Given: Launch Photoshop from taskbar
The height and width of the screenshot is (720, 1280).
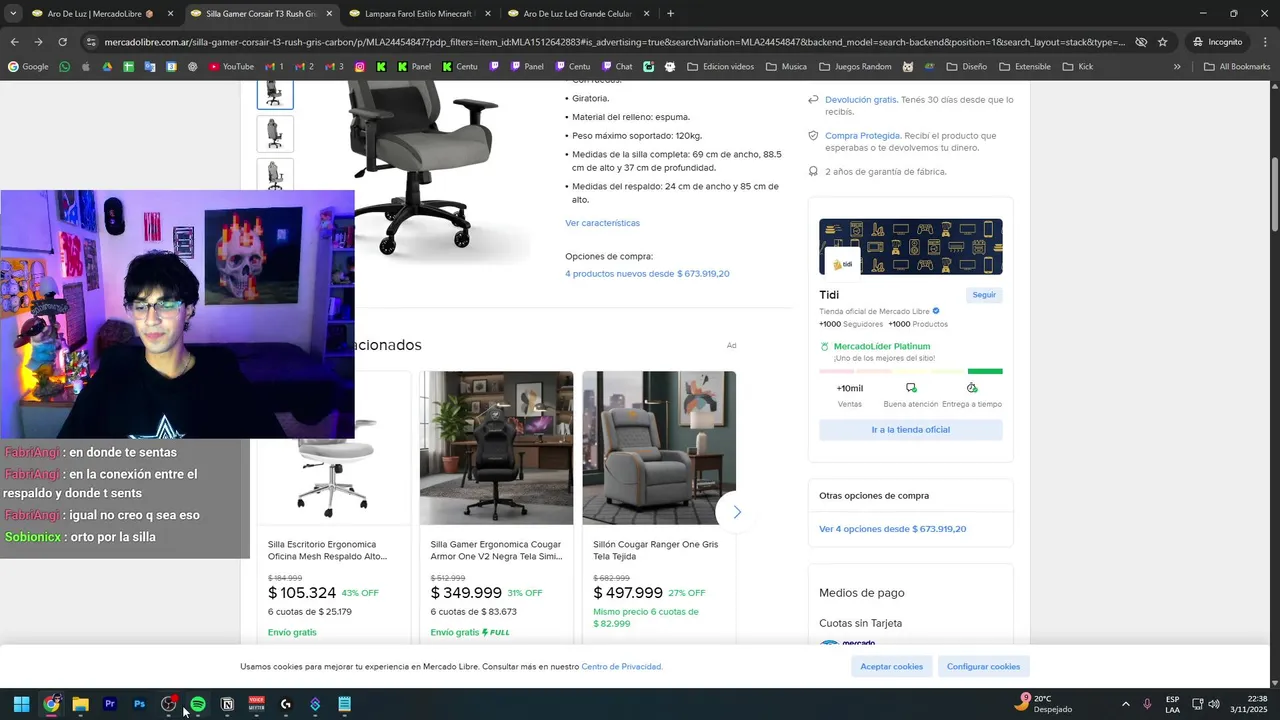Looking at the screenshot, I should (x=139, y=704).
